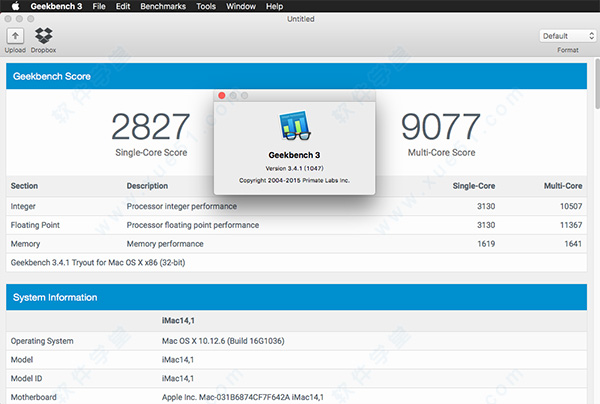Click Integer multi-core value 10507
This screenshot has width=600, height=404.
(571, 206)
